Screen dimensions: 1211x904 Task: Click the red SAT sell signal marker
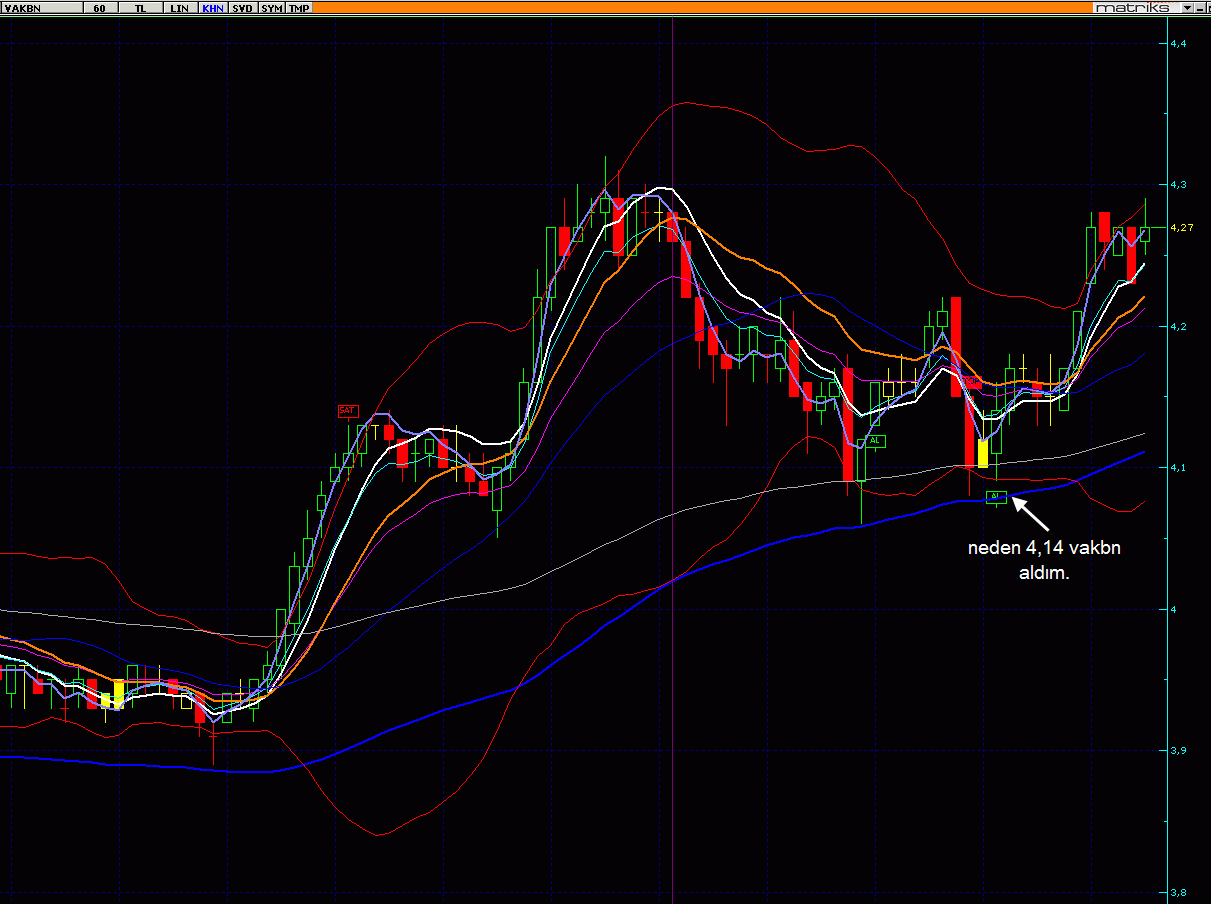[347, 411]
